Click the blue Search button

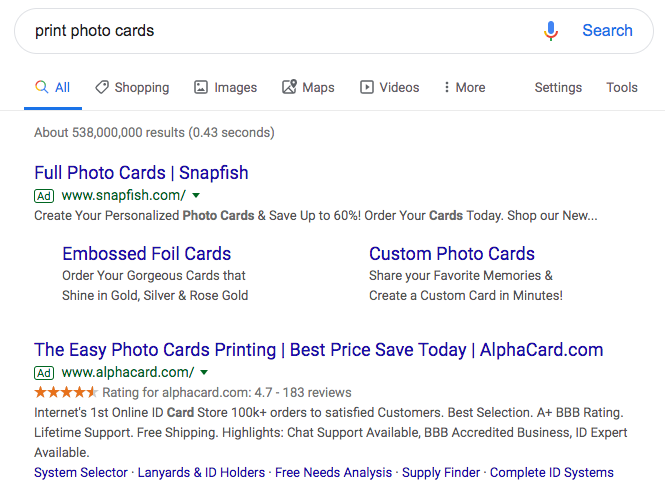pyautogui.click(x=607, y=31)
